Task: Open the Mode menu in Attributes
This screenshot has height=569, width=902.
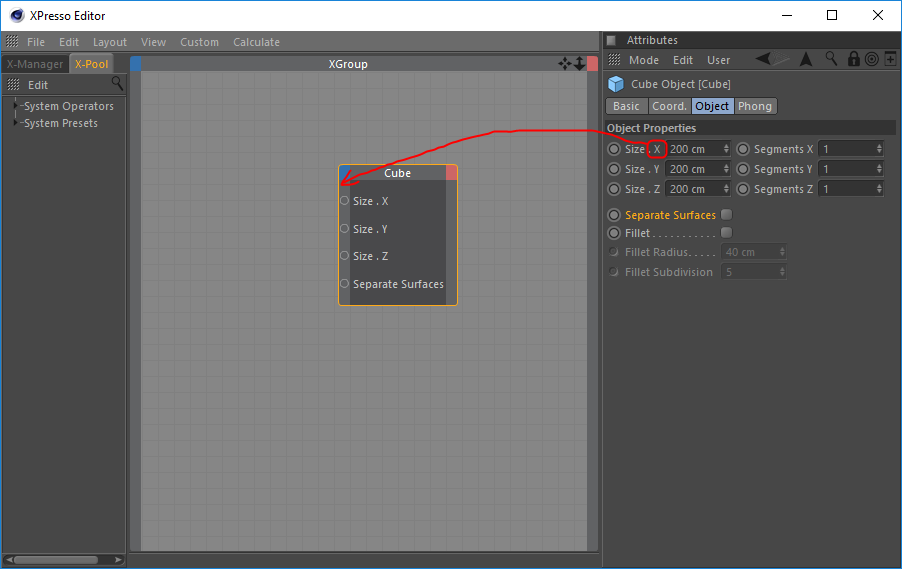Action: coord(644,60)
